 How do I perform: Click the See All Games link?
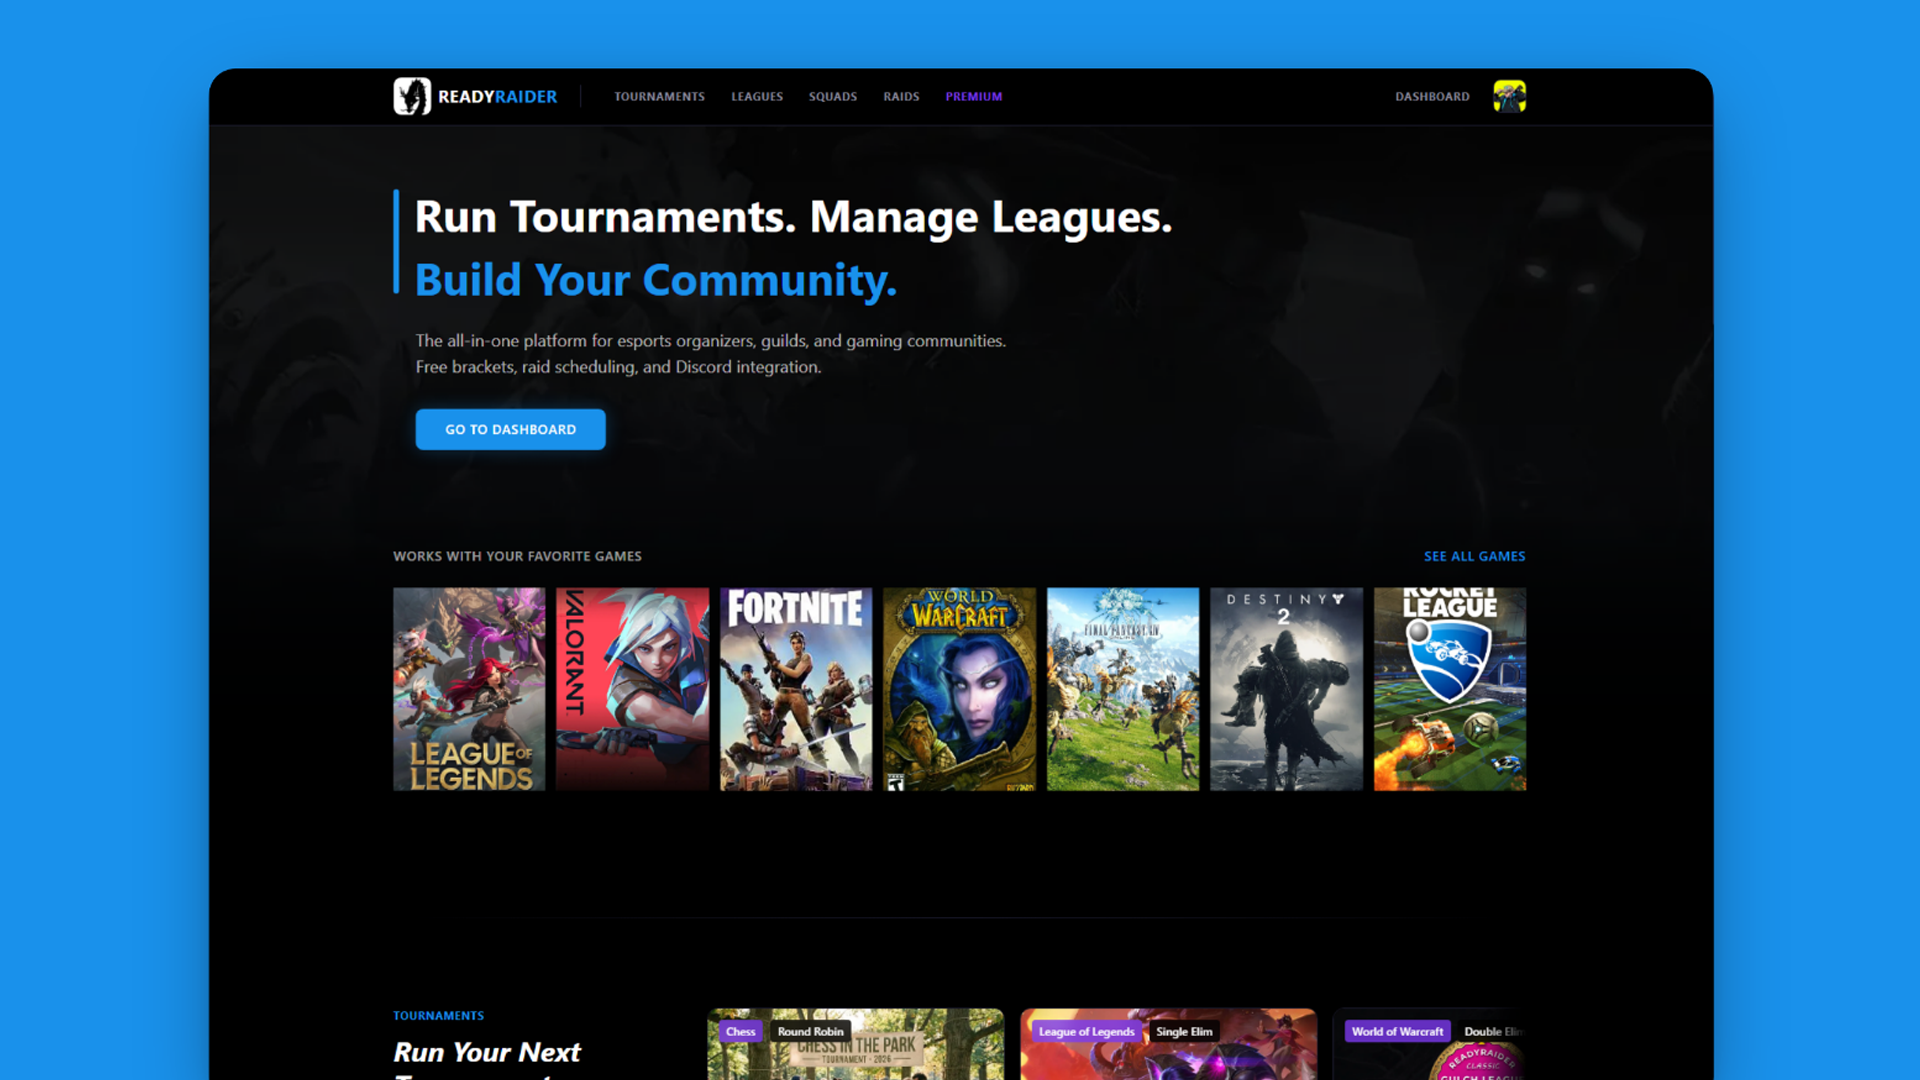click(x=1474, y=556)
